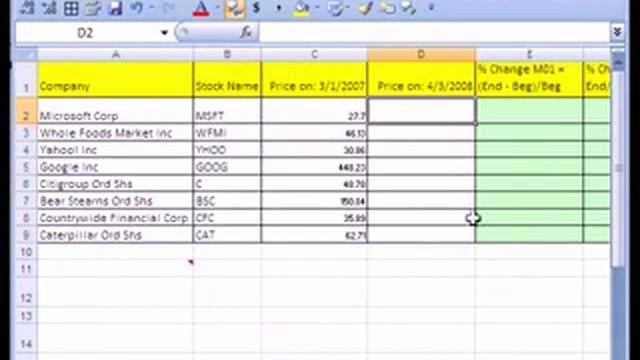Open the font color dropdown arrow
Image resolution: width=640 pixels, height=360 pixels.
tap(217, 8)
